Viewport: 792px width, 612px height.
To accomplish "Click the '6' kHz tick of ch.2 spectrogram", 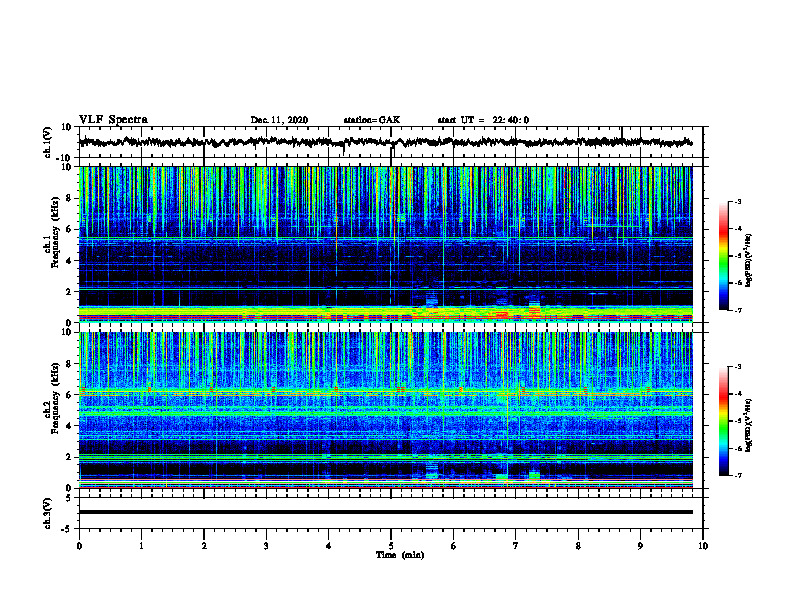I will click(x=70, y=395).
